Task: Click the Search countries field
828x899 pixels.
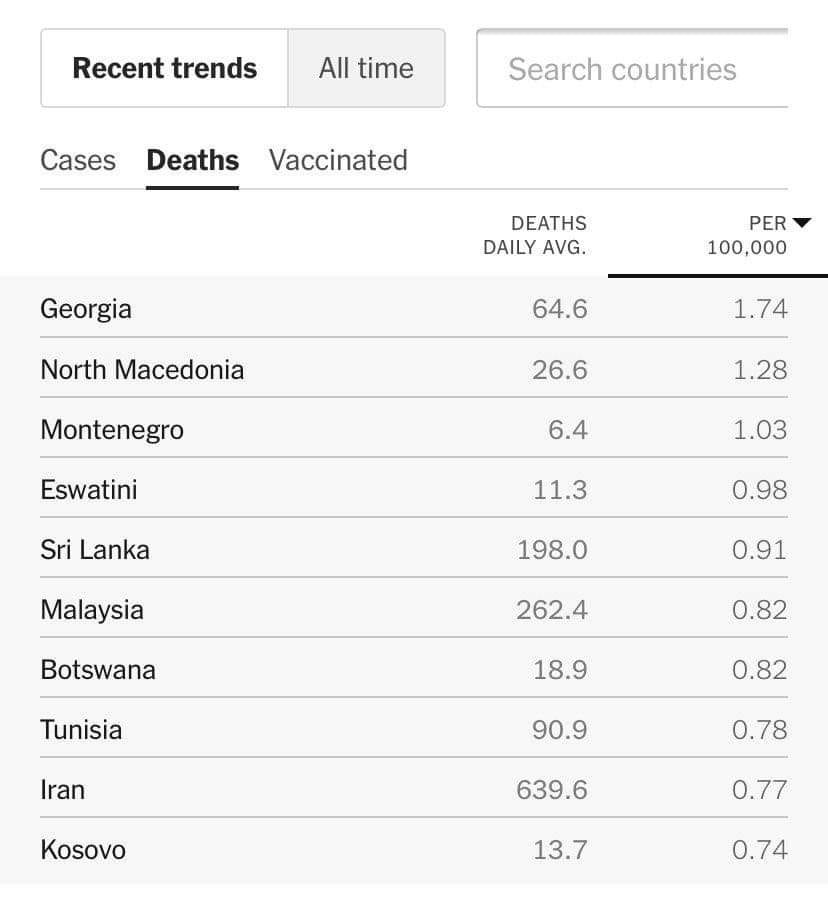Action: 632,68
